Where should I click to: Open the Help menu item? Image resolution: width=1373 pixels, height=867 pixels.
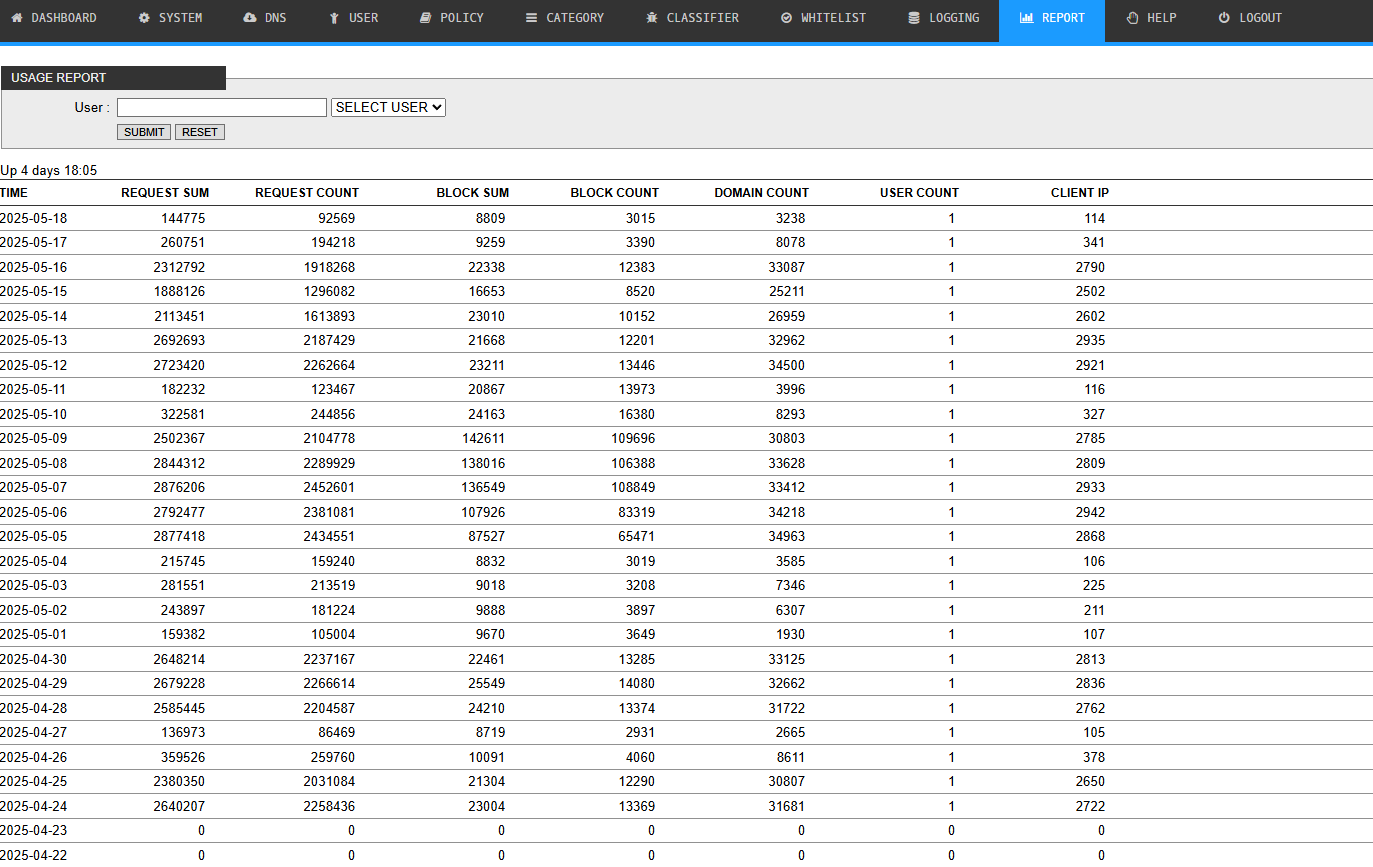point(1151,18)
